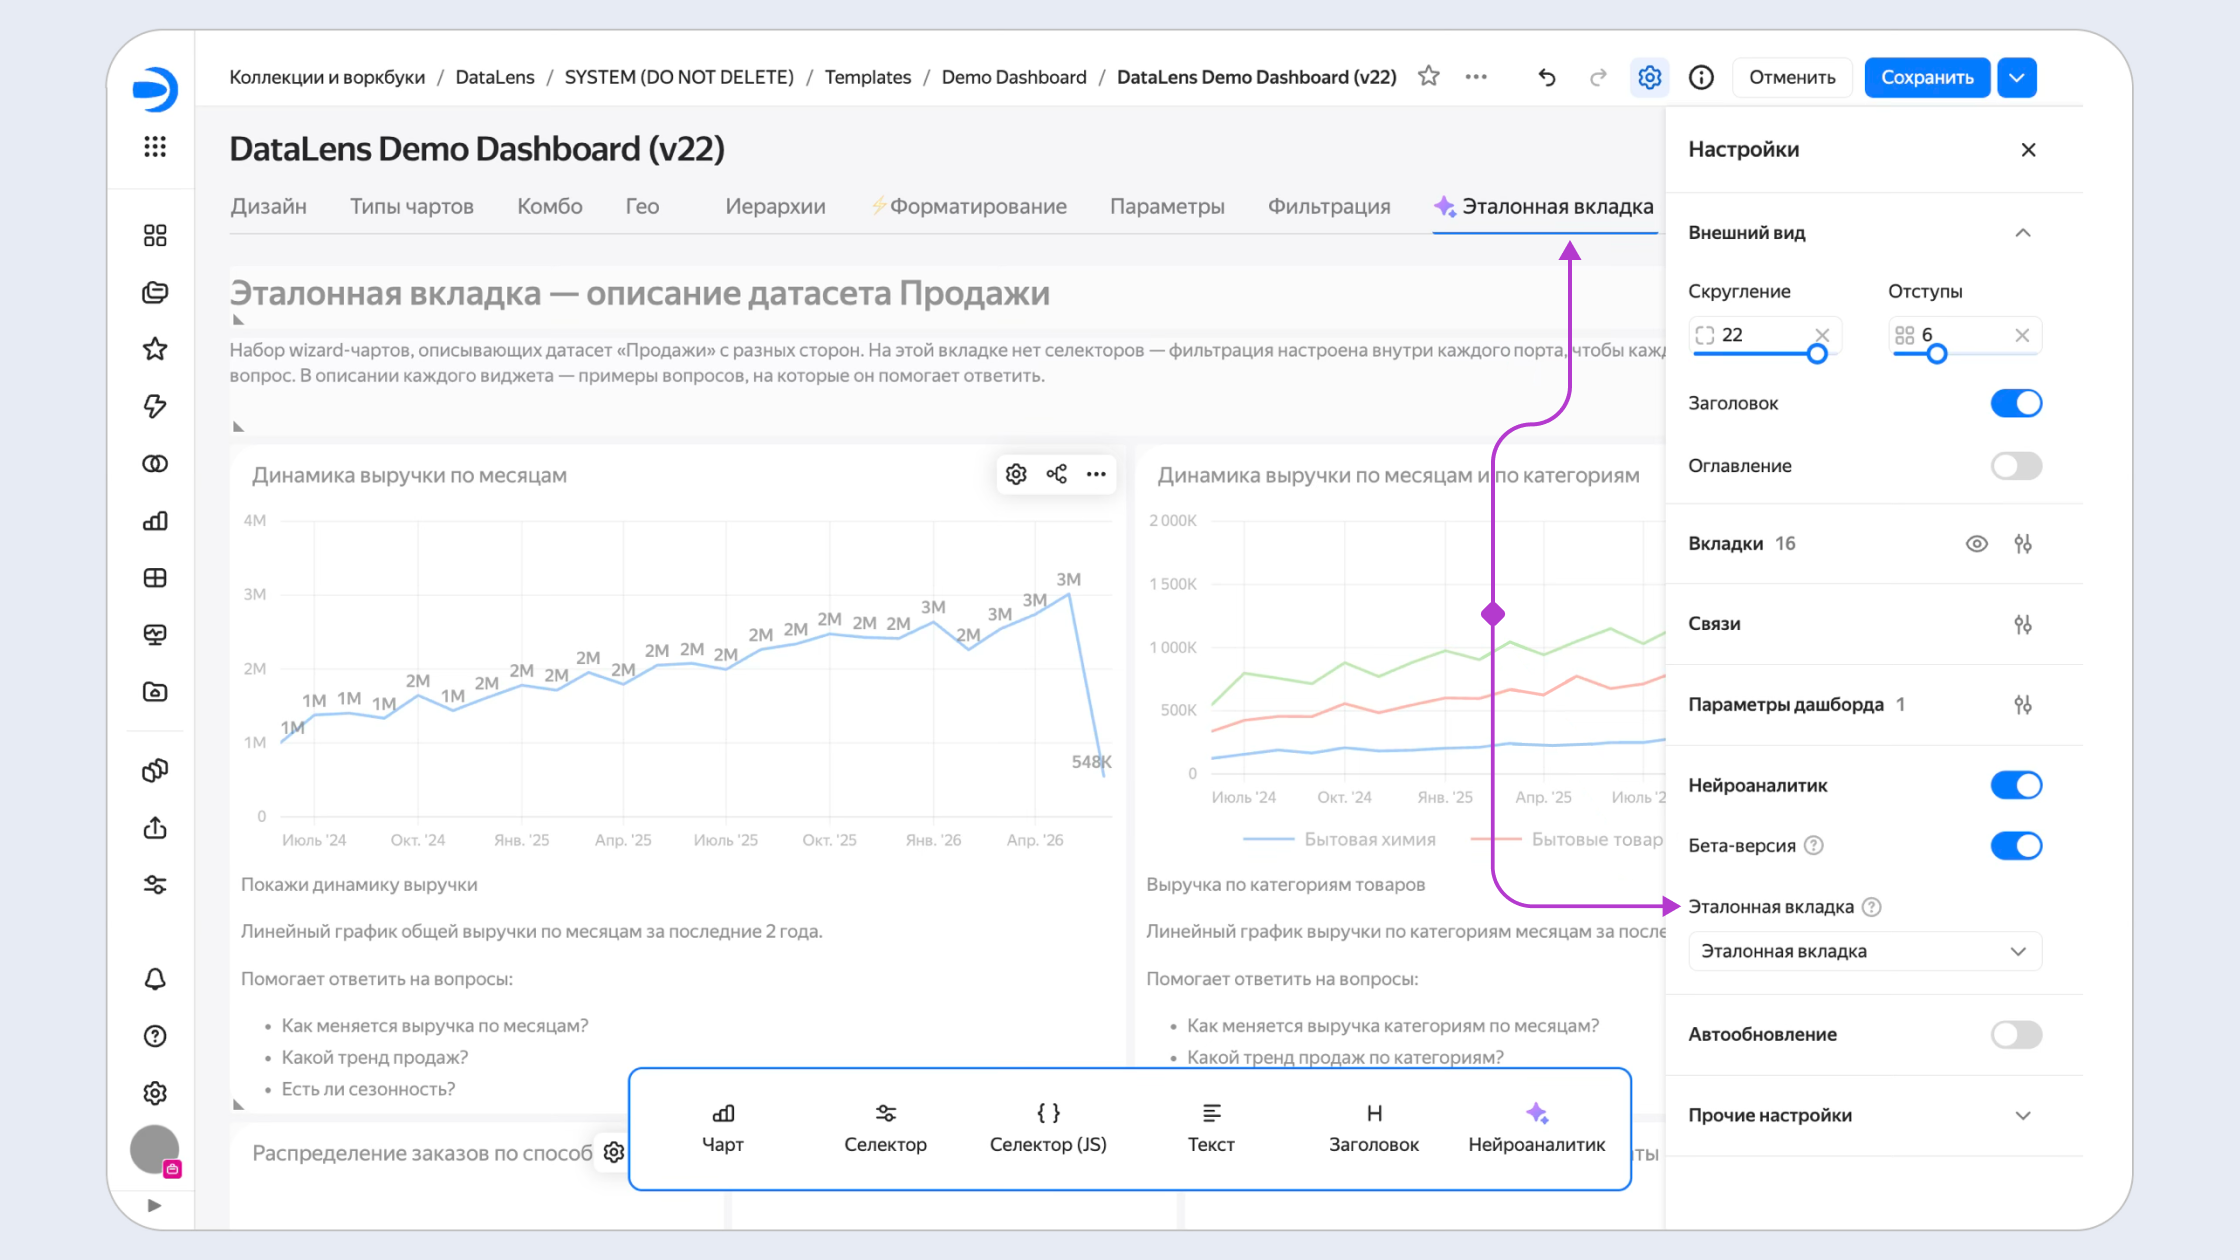
Task: Open notifications bell in sidebar
Action: tap(155, 979)
